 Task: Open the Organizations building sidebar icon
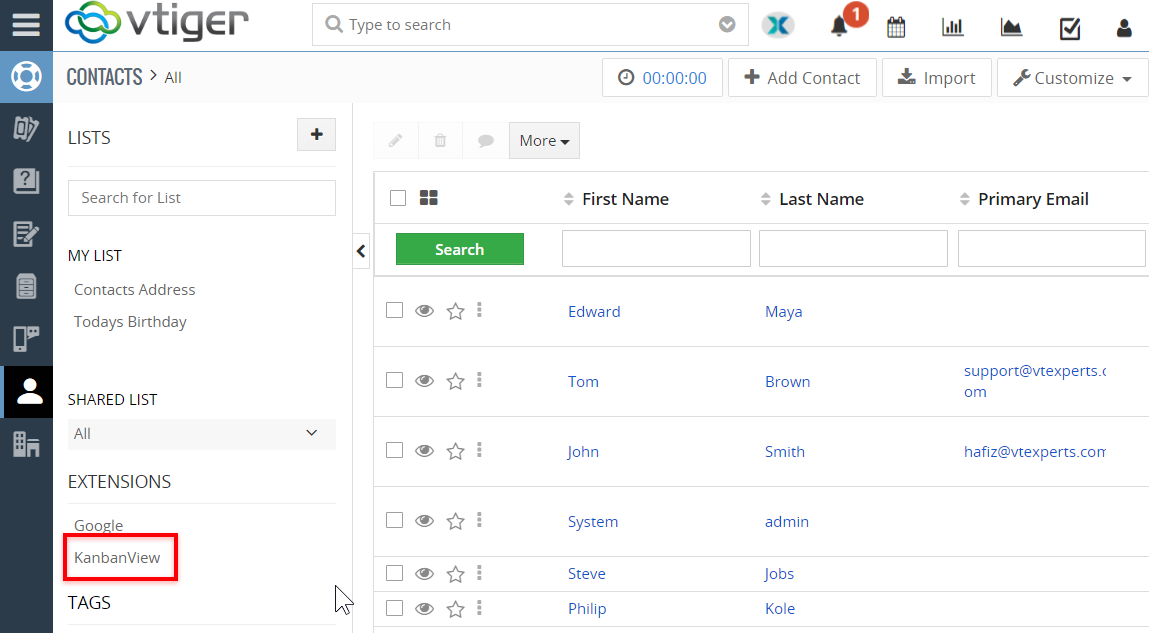point(26,444)
